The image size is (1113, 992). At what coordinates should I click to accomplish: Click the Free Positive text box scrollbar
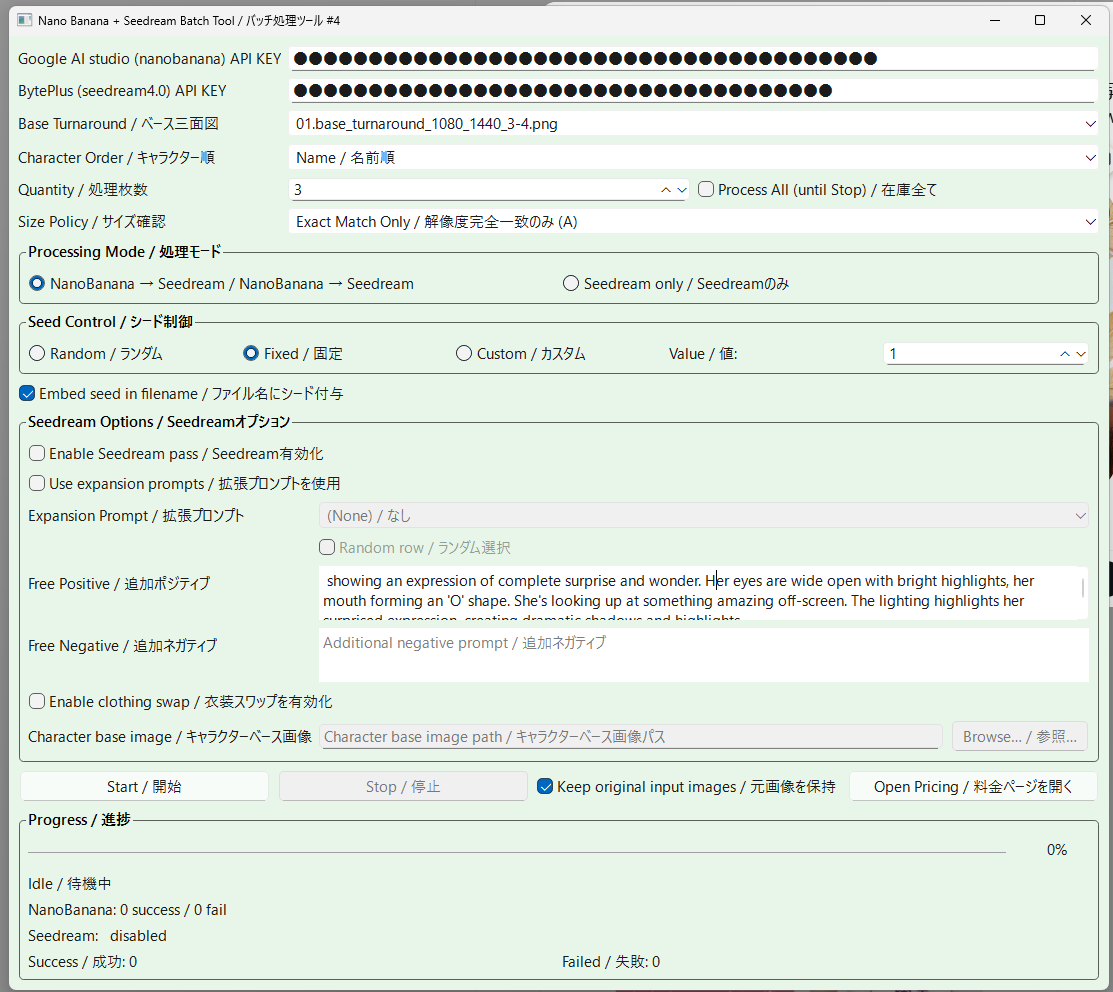tap(1082, 588)
